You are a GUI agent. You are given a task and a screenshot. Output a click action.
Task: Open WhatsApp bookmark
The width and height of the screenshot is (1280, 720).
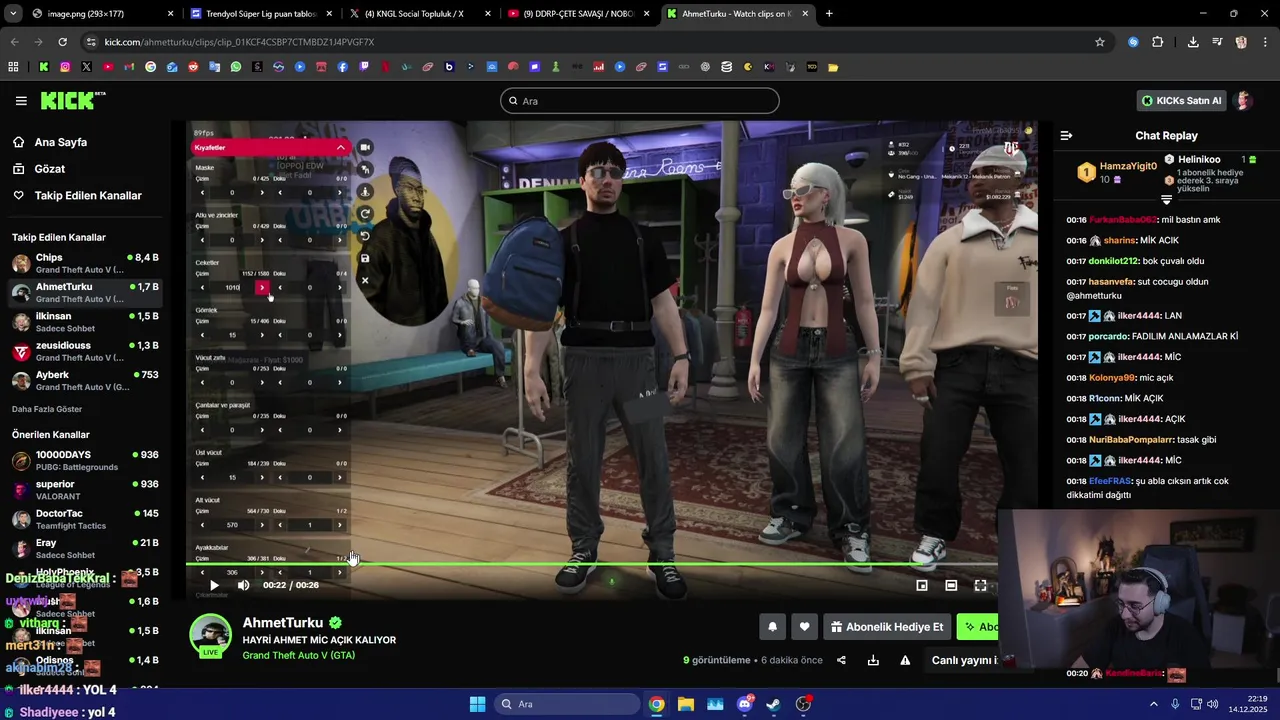coord(236,67)
